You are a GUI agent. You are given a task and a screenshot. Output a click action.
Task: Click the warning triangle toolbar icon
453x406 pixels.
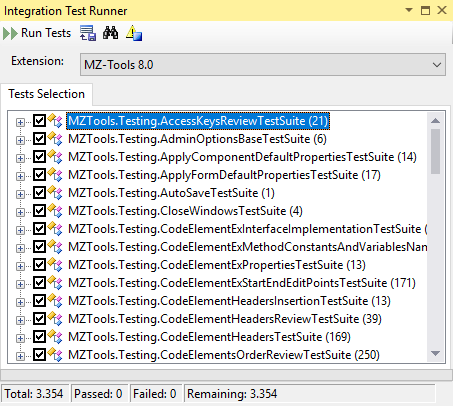coord(134,33)
